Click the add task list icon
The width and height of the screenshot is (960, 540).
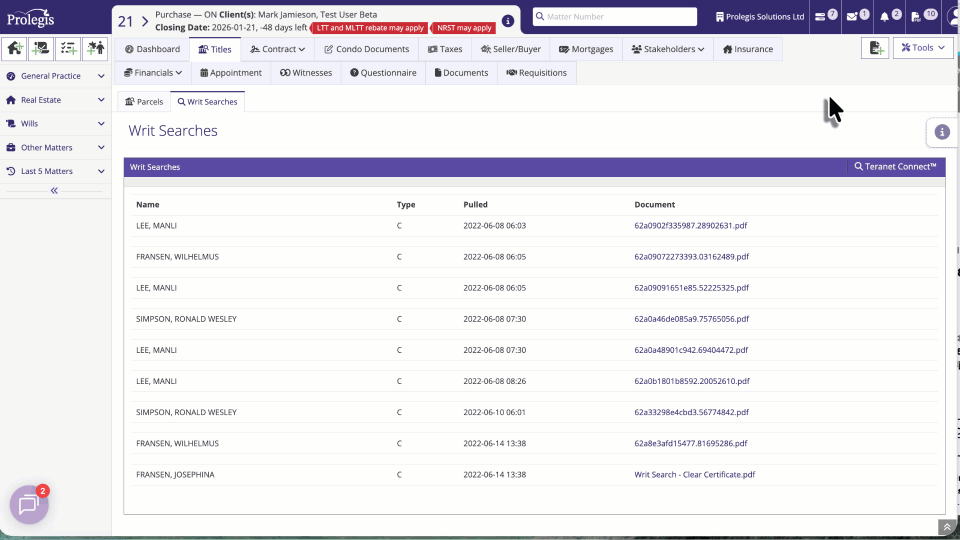68,48
